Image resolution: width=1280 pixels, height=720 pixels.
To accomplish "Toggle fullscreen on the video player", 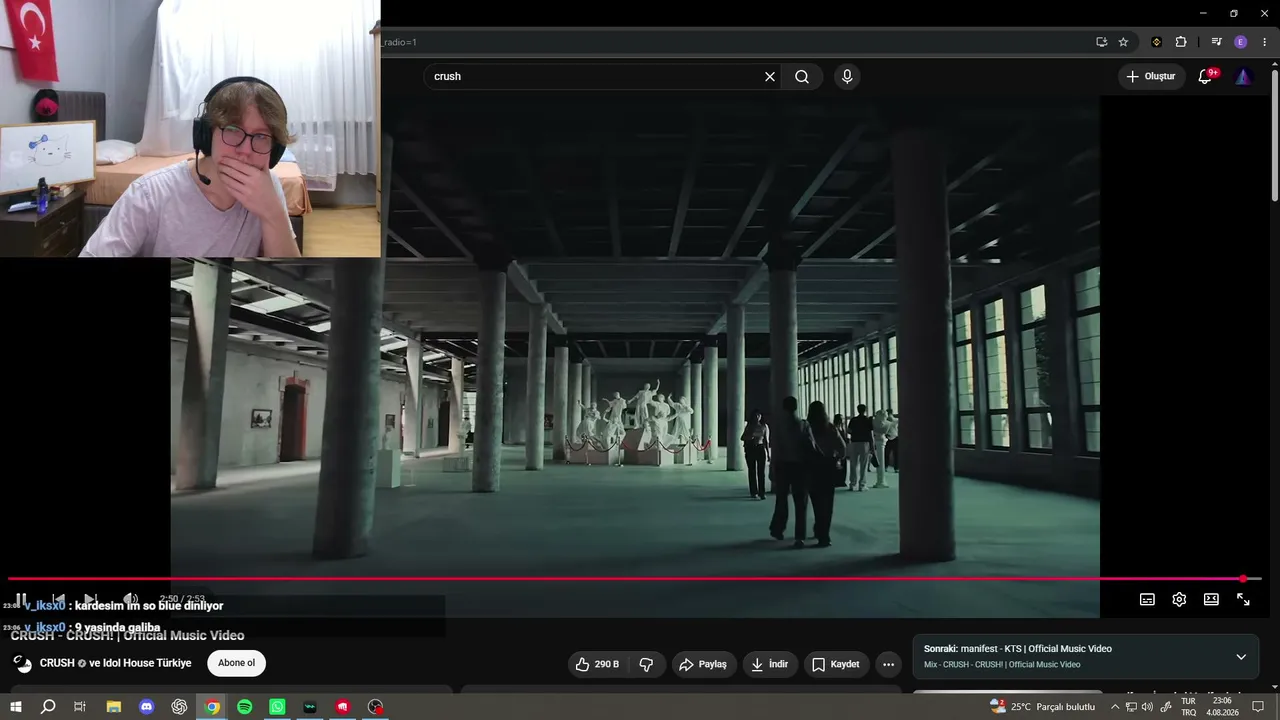I will point(1243,599).
